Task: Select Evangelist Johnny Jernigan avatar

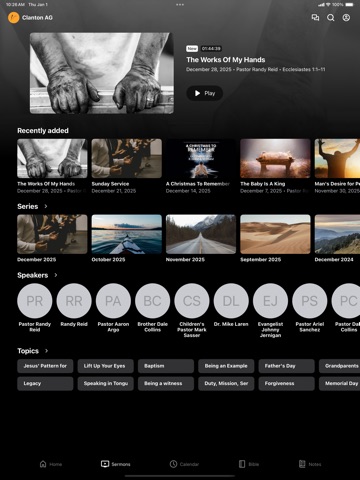Action: click(271, 301)
